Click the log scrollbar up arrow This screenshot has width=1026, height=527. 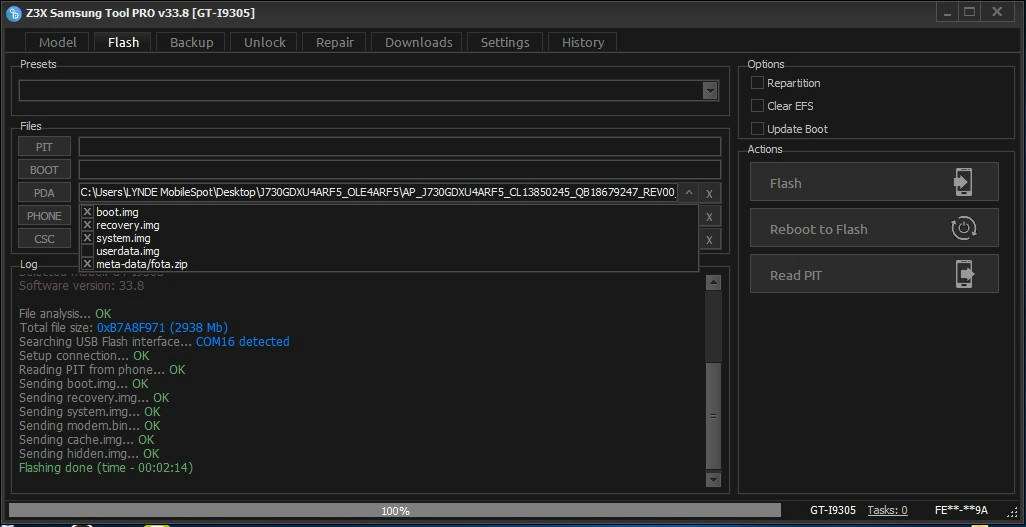point(713,283)
